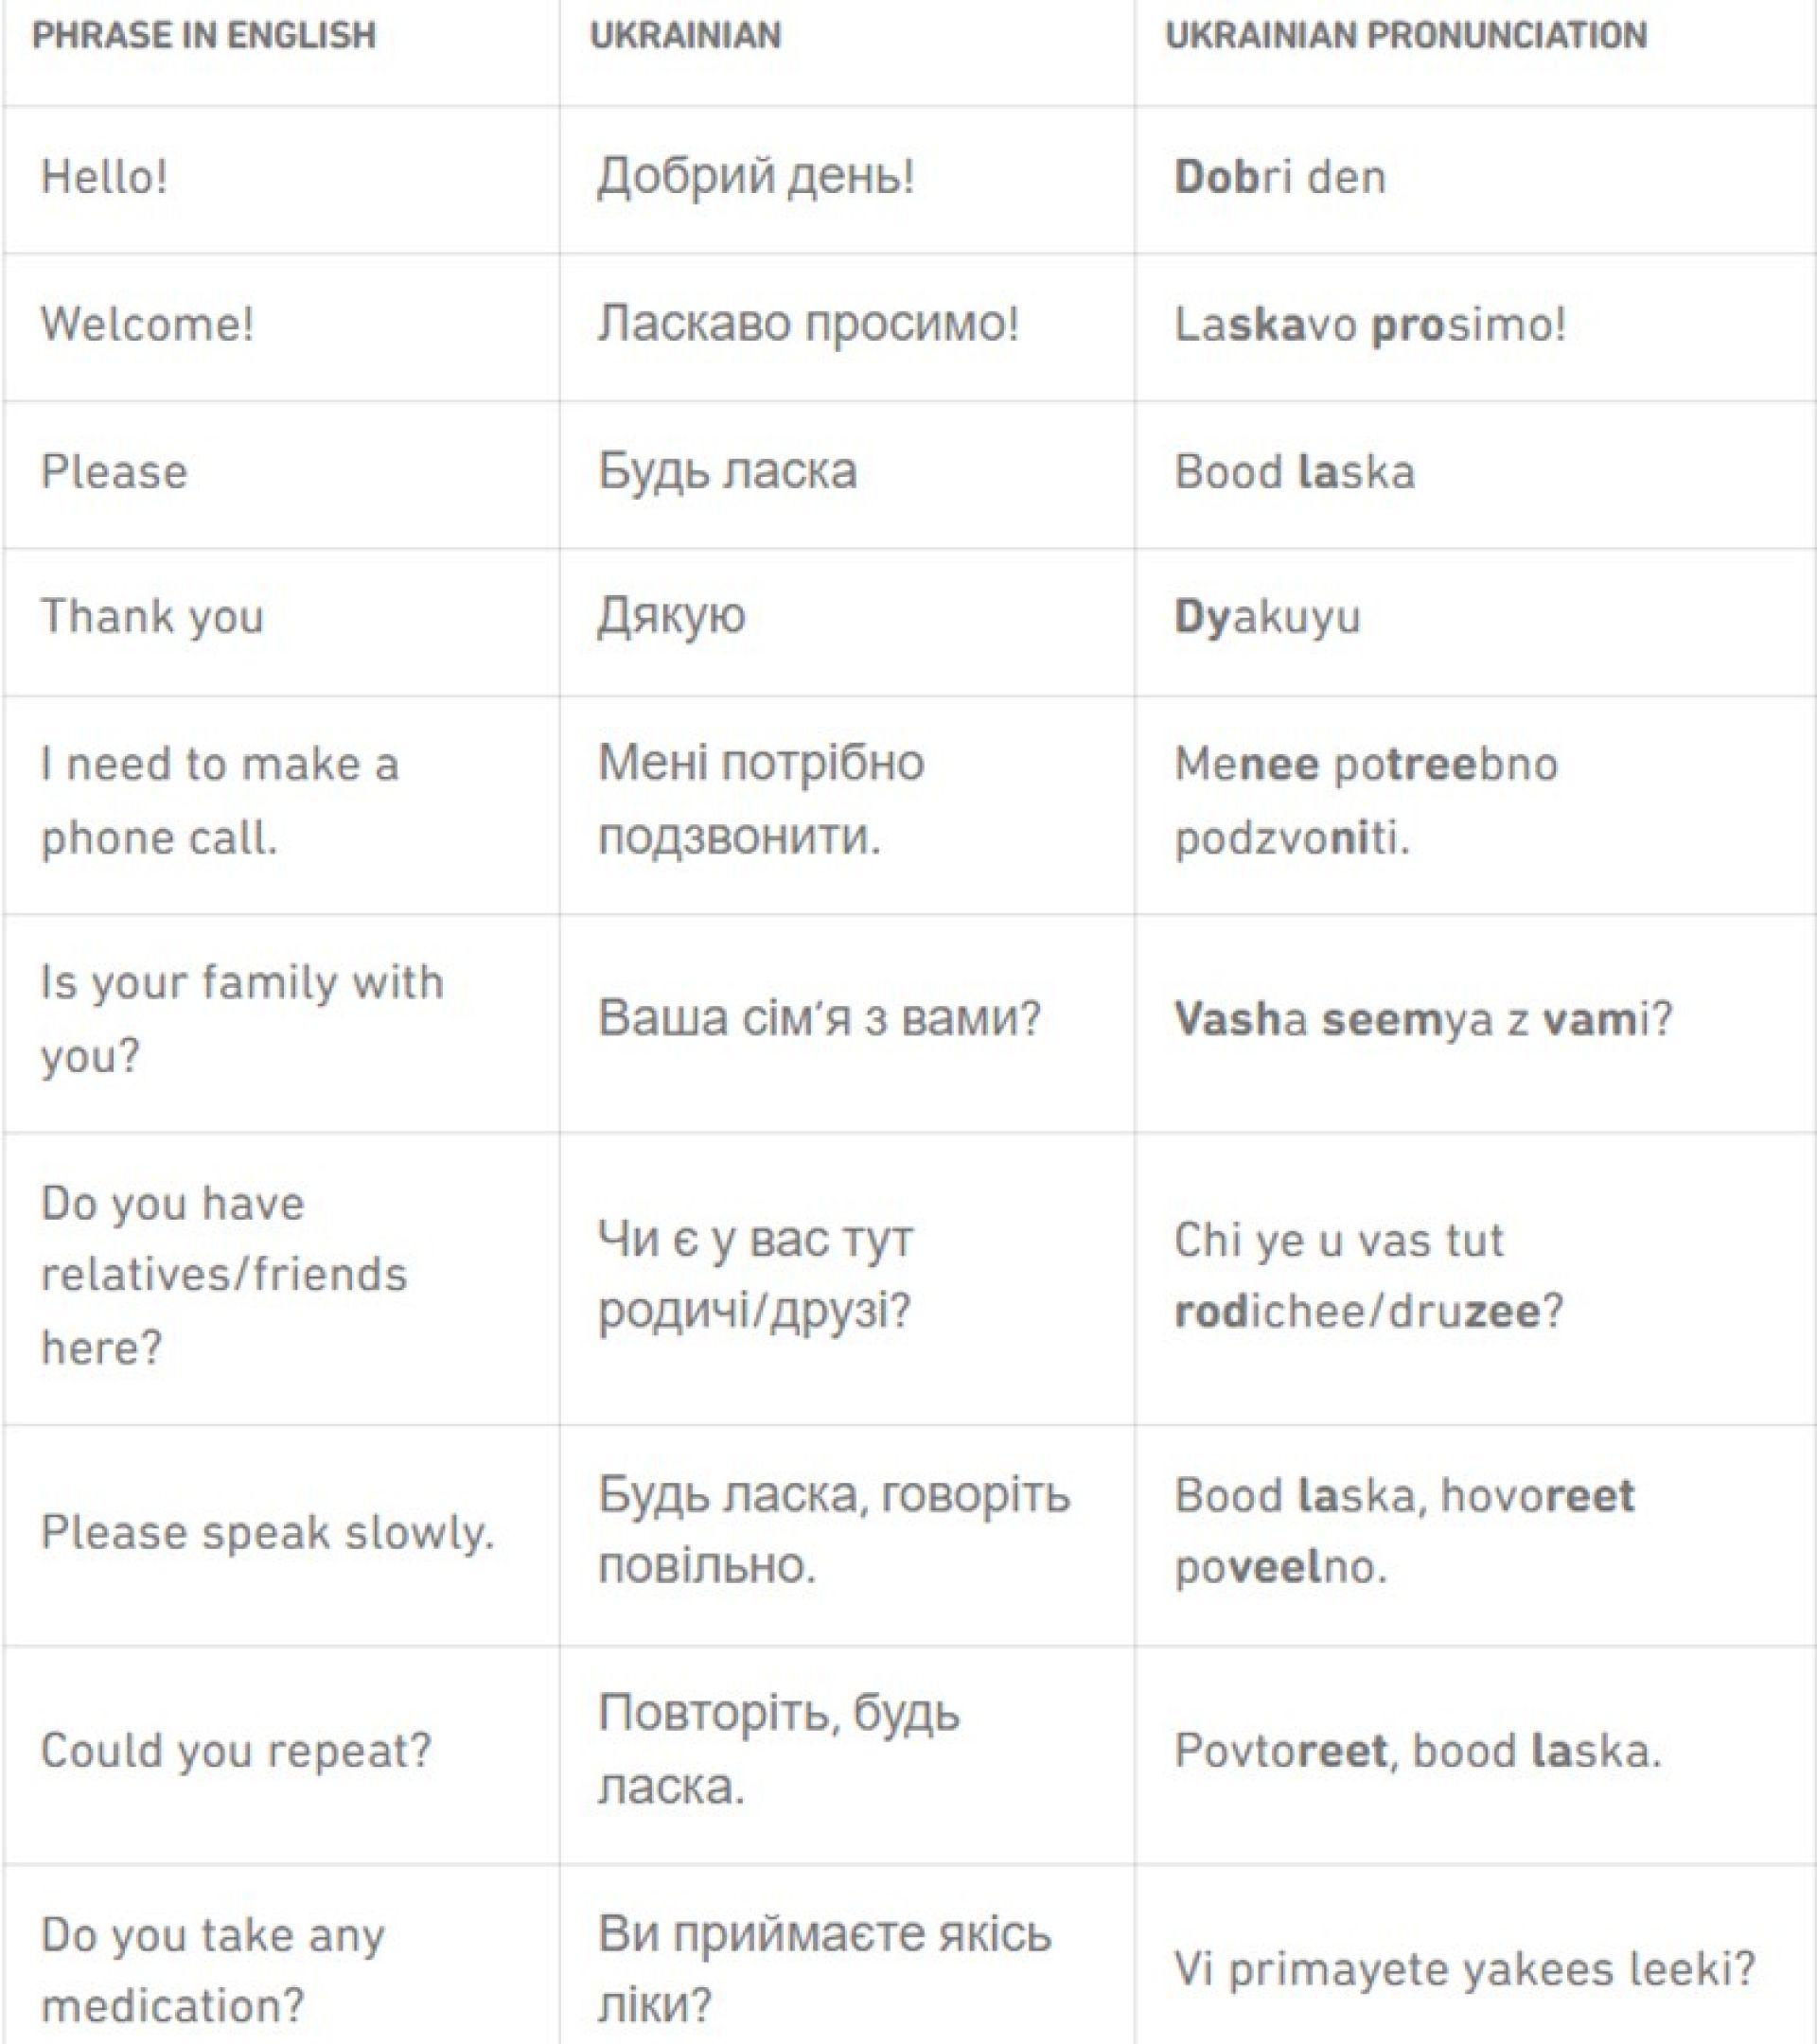The height and width of the screenshot is (2044, 1817).
Task: Click the 'PHRASE IN ENGLISH' column header
Action: (x=204, y=36)
